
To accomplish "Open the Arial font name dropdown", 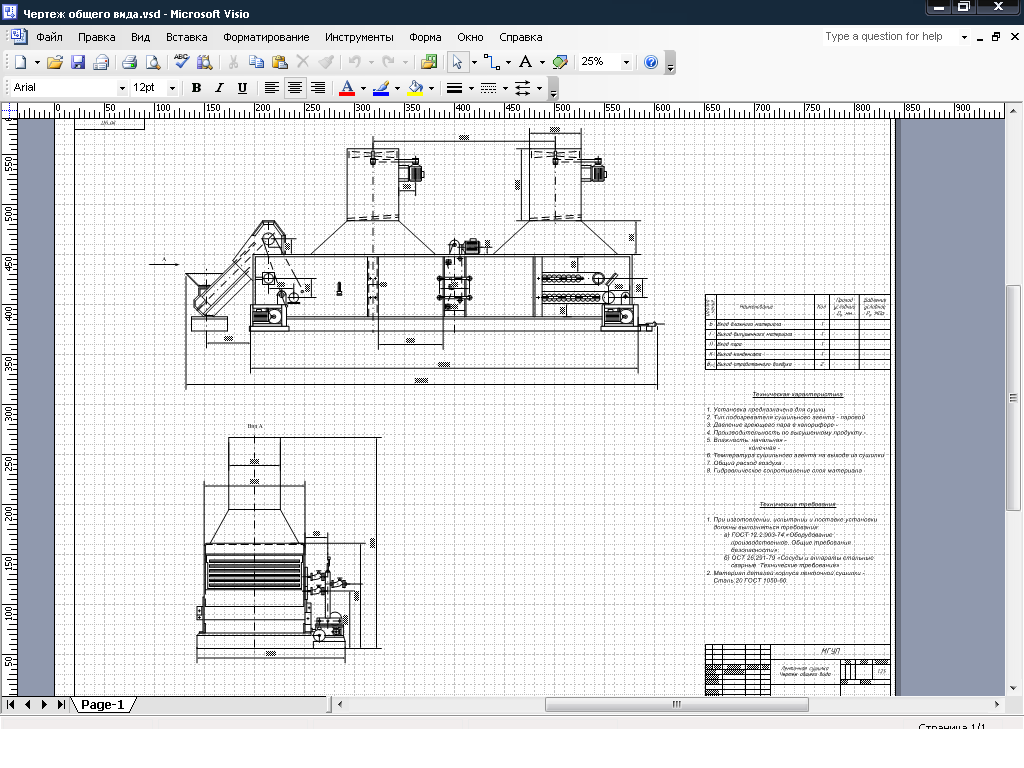I will (121, 88).
